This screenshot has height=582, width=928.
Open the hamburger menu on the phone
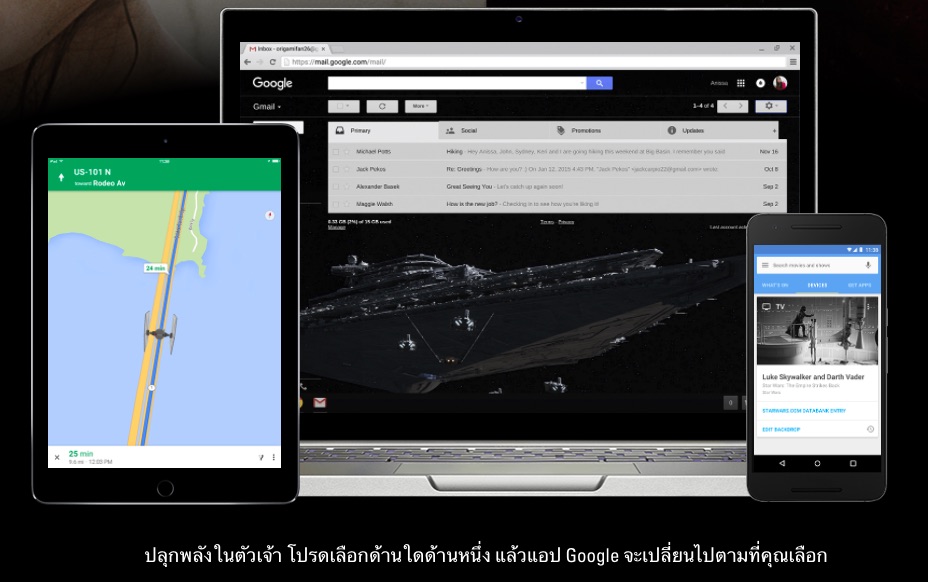point(765,265)
